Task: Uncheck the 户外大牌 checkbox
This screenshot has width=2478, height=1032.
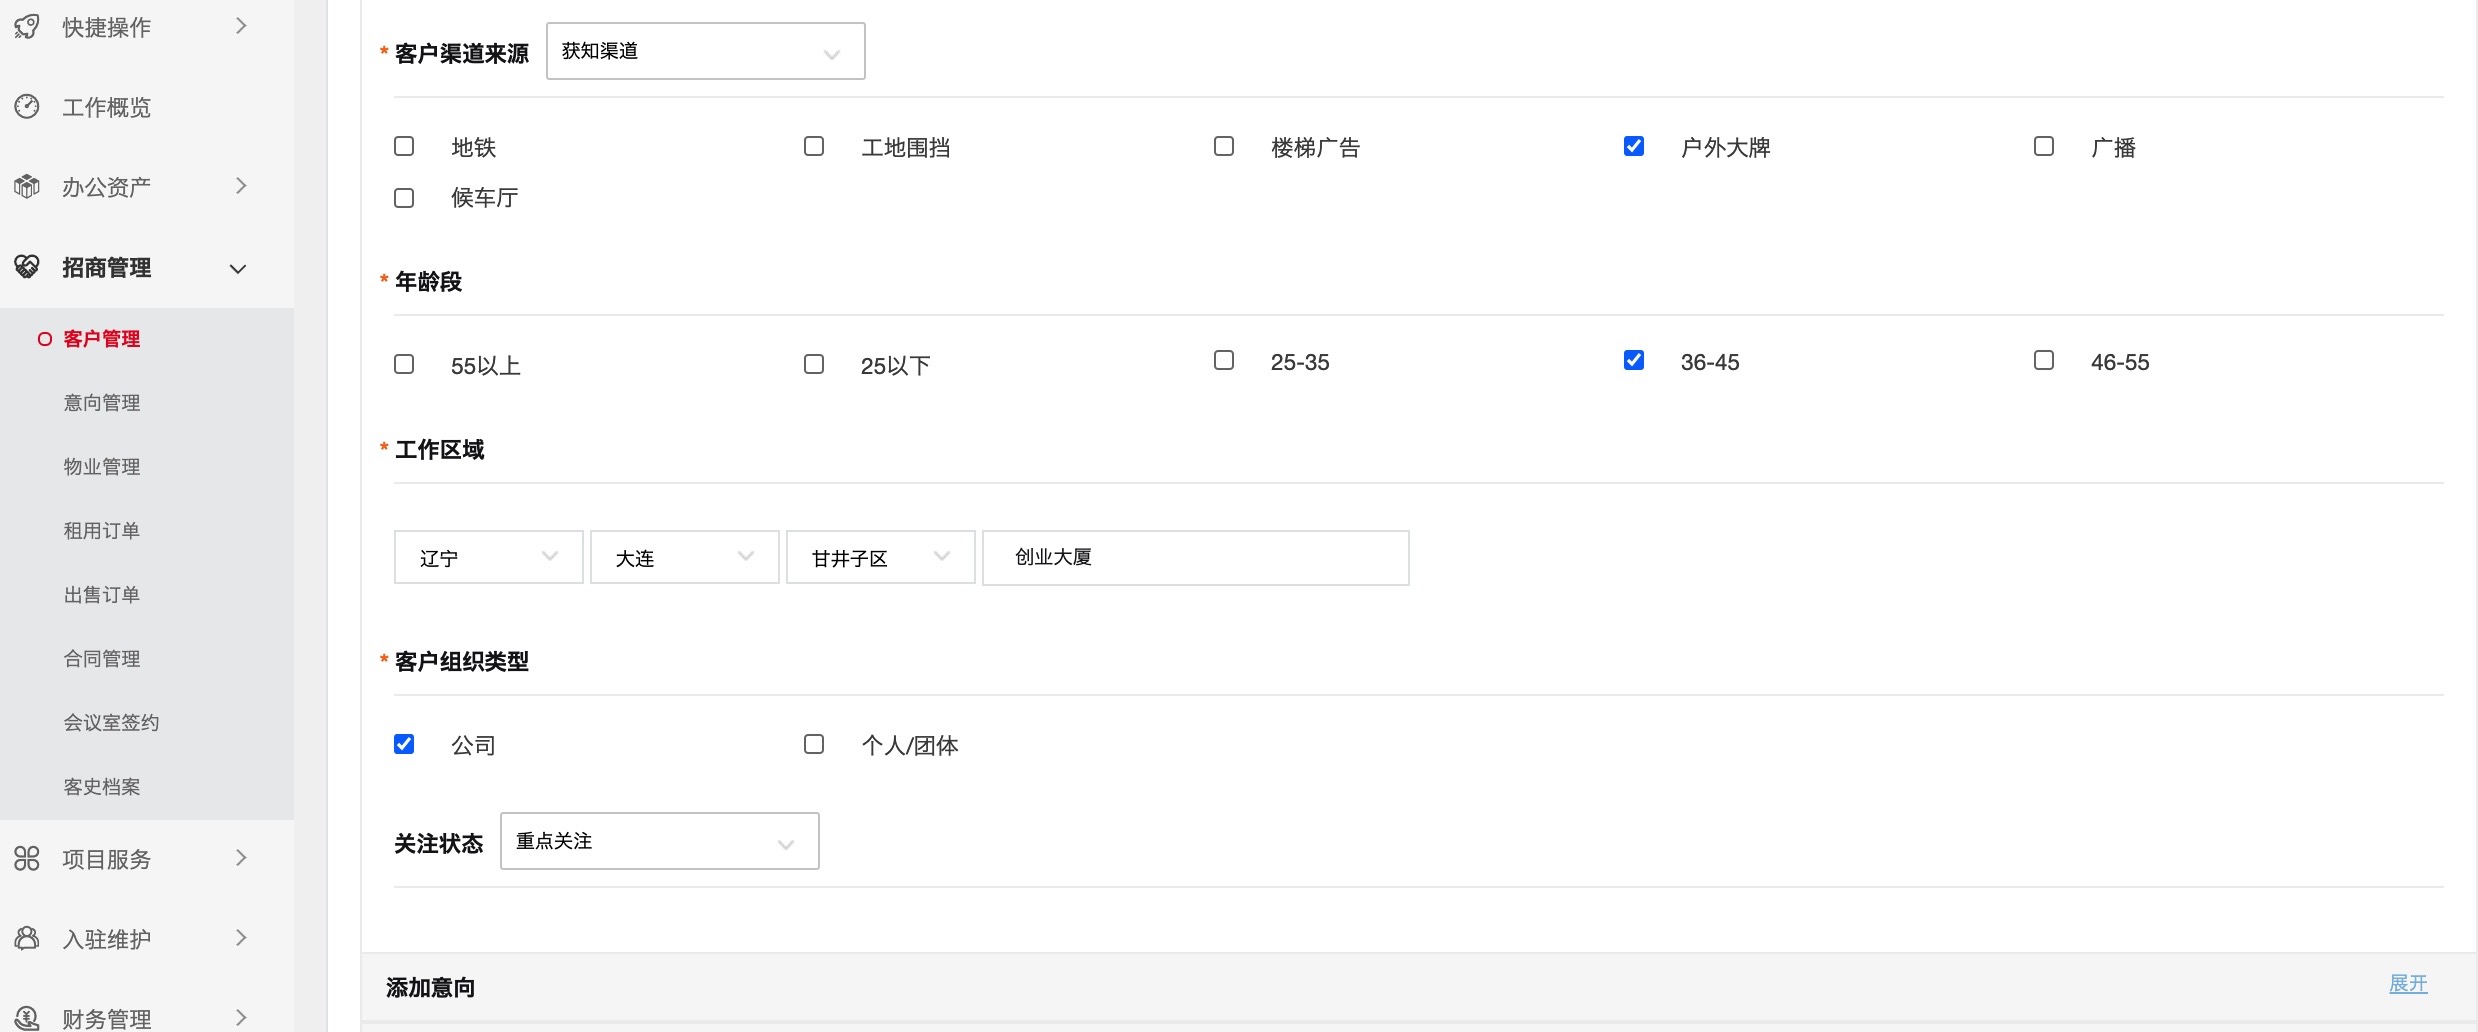Action: 1634,147
